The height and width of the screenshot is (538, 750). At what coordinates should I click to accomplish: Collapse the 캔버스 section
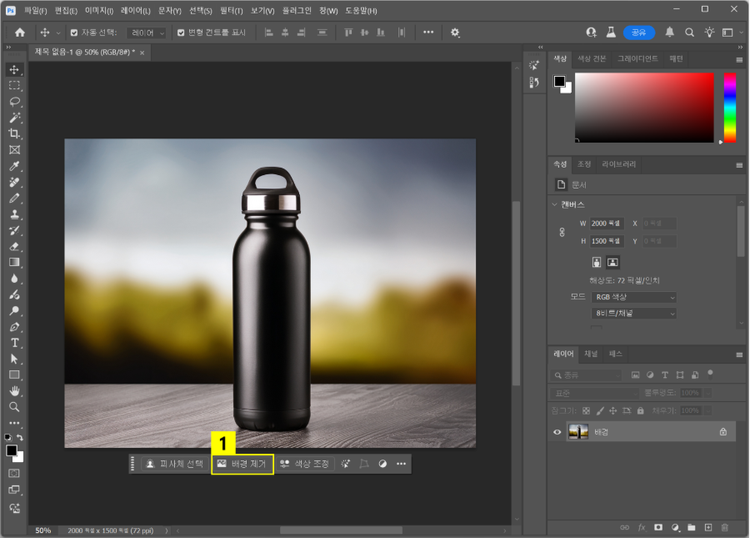(556, 204)
